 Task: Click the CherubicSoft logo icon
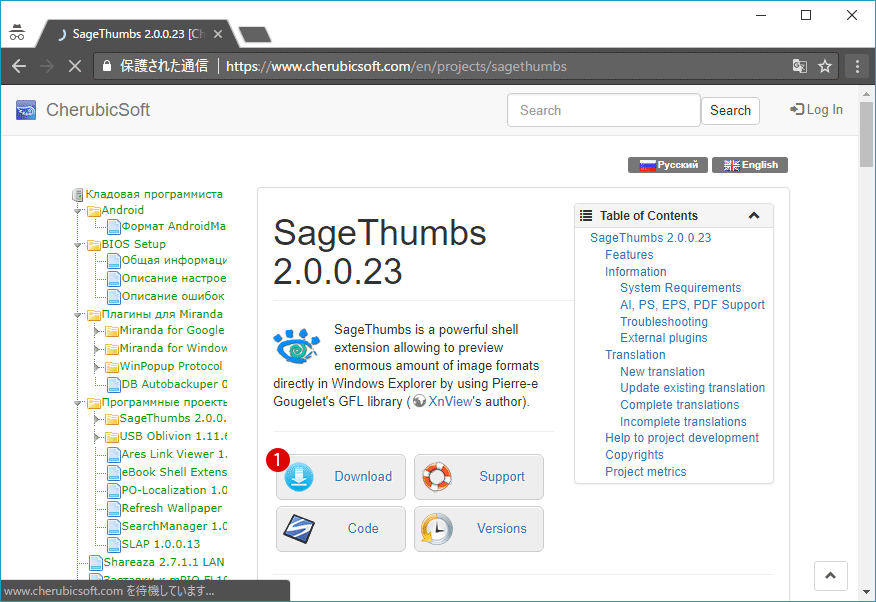coord(26,110)
